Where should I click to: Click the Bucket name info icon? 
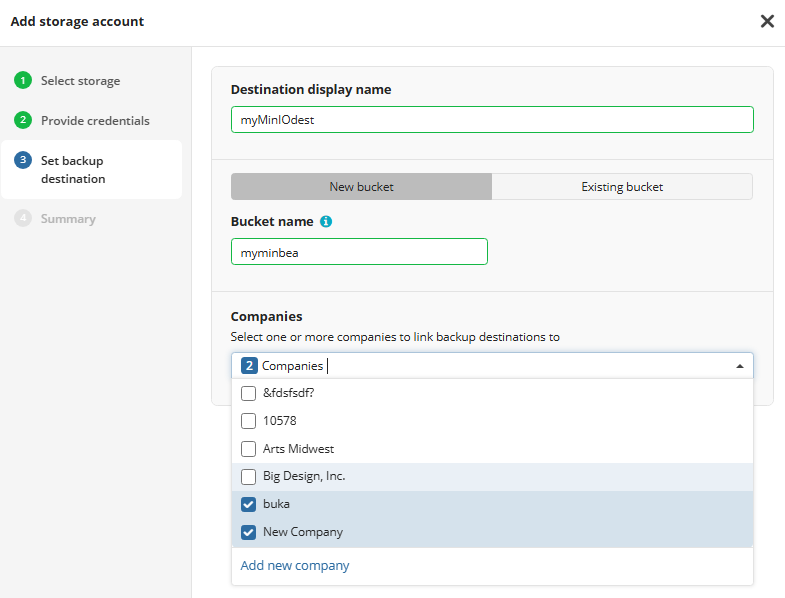326,222
